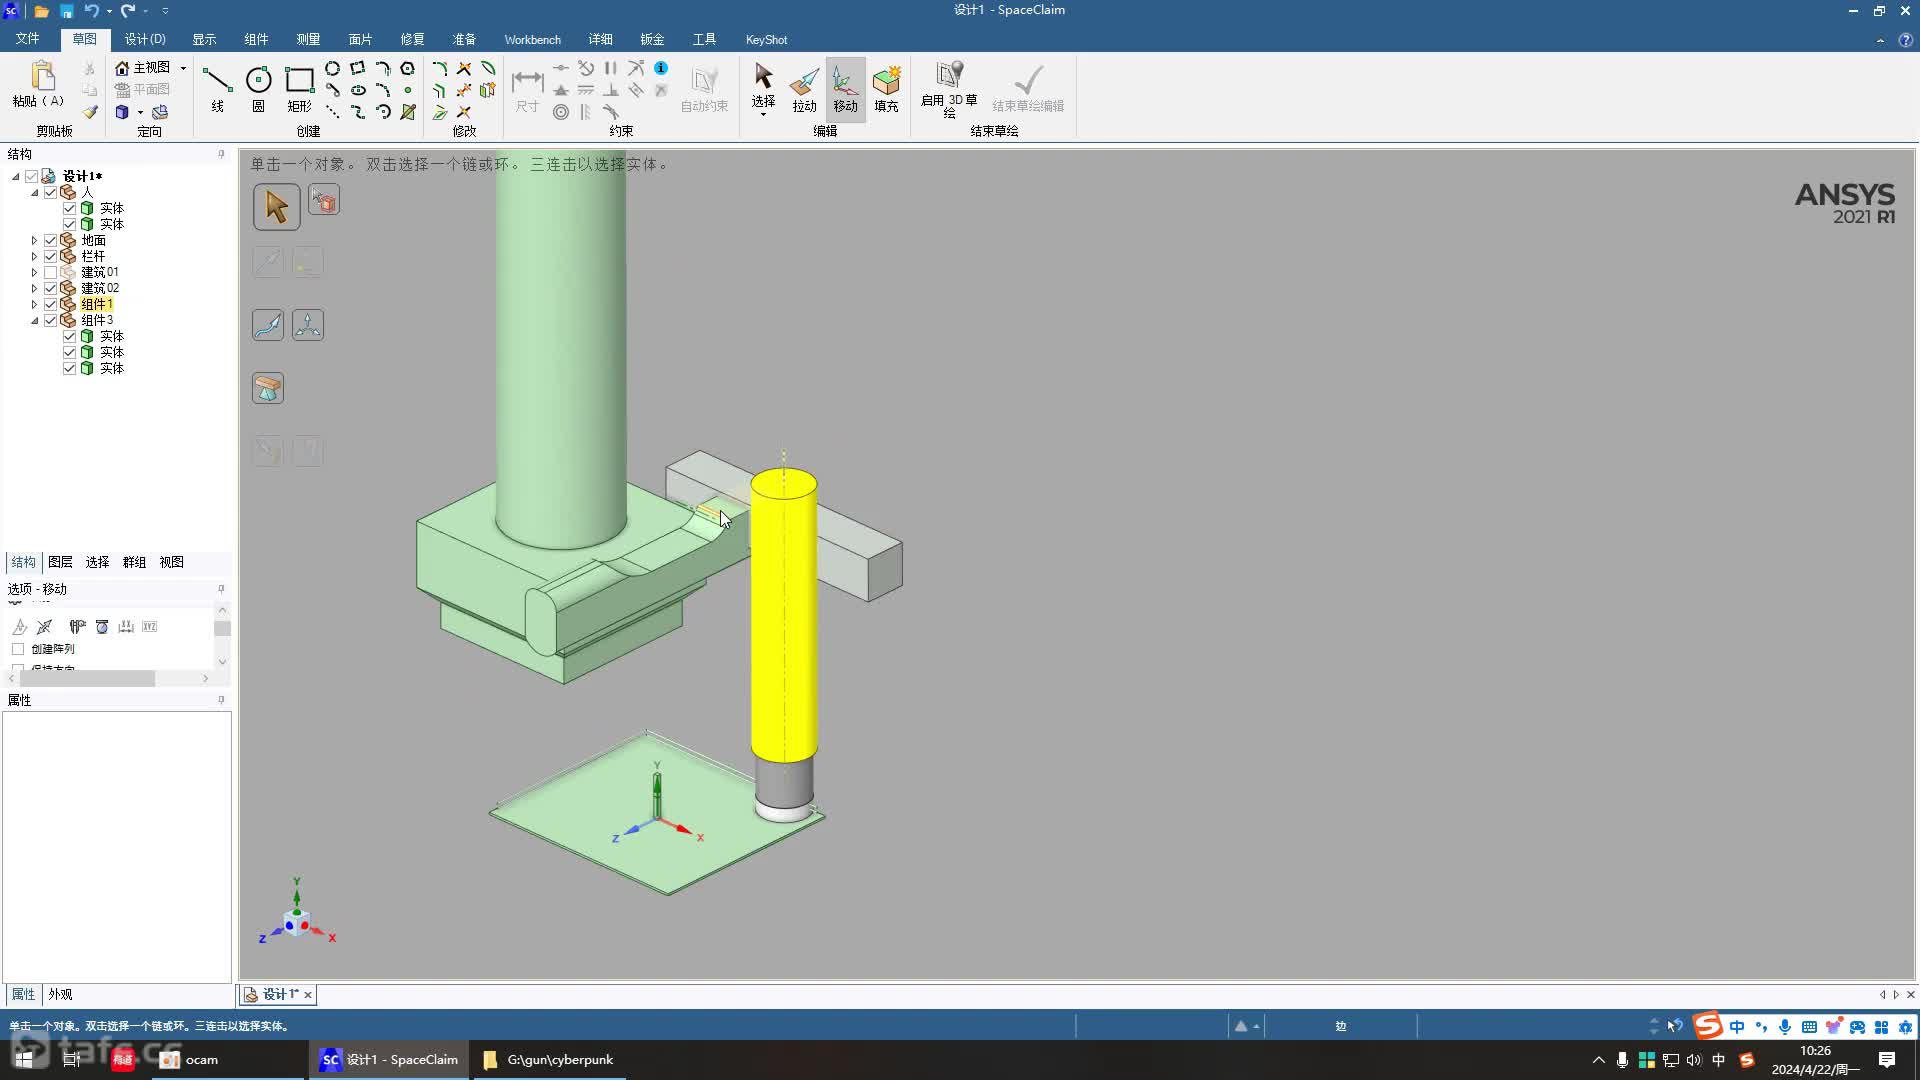Toggle visibility checkbox for 建筑02
The height and width of the screenshot is (1080, 1920).
click(x=51, y=288)
